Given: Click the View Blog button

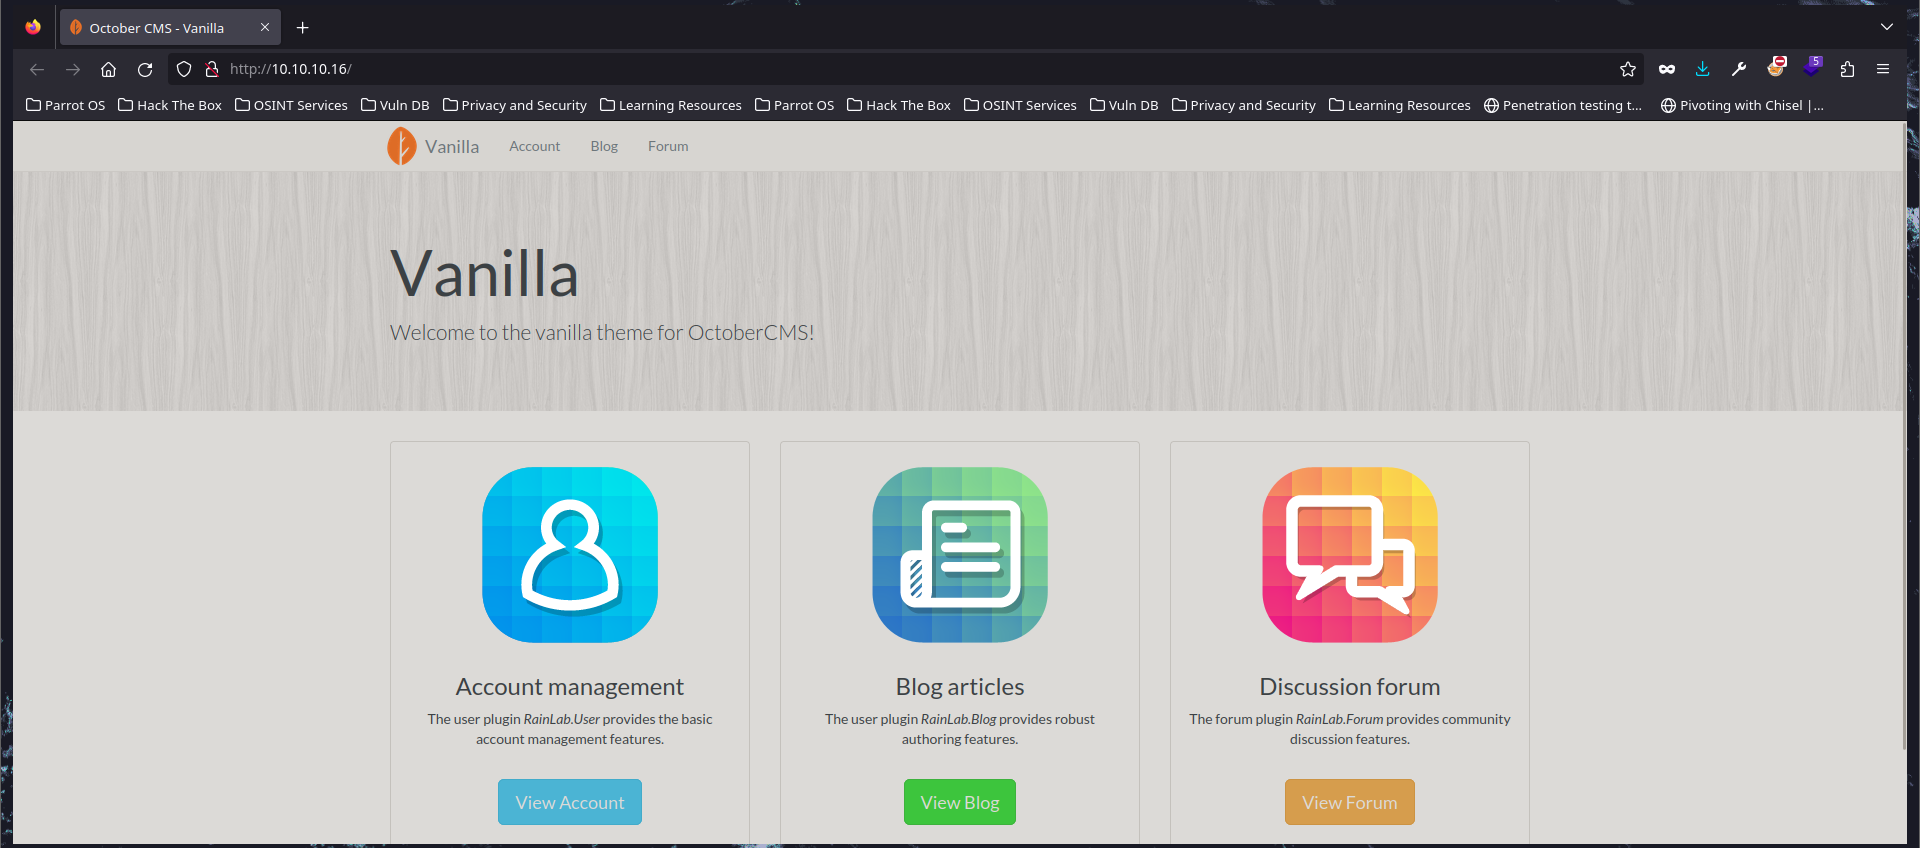Looking at the screenshot, I should (x=960, y=802).
